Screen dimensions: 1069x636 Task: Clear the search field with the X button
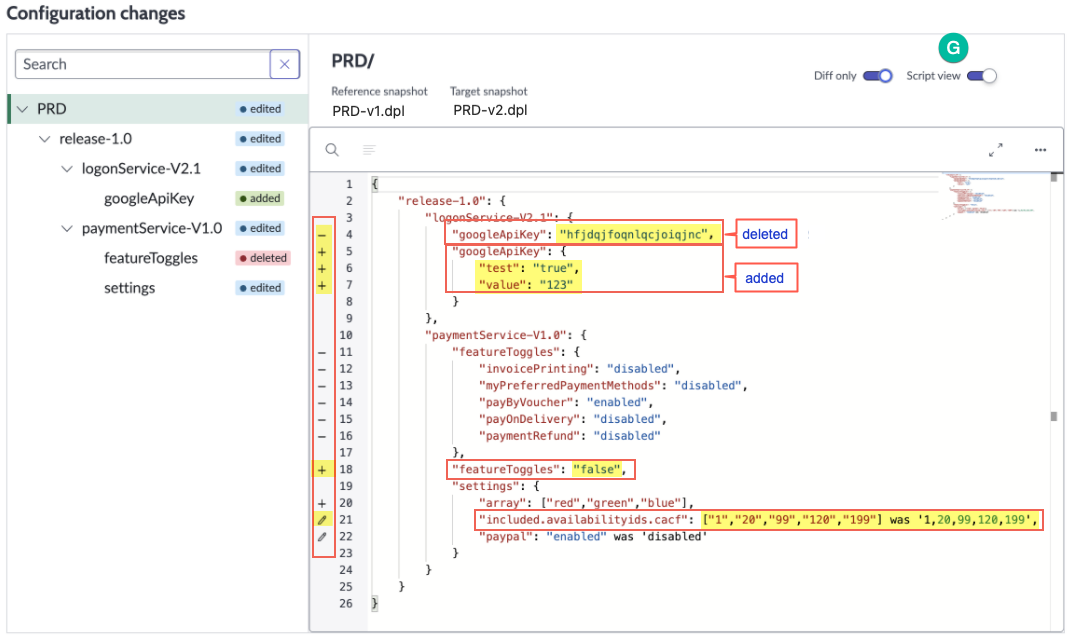[x=284, y=64]
